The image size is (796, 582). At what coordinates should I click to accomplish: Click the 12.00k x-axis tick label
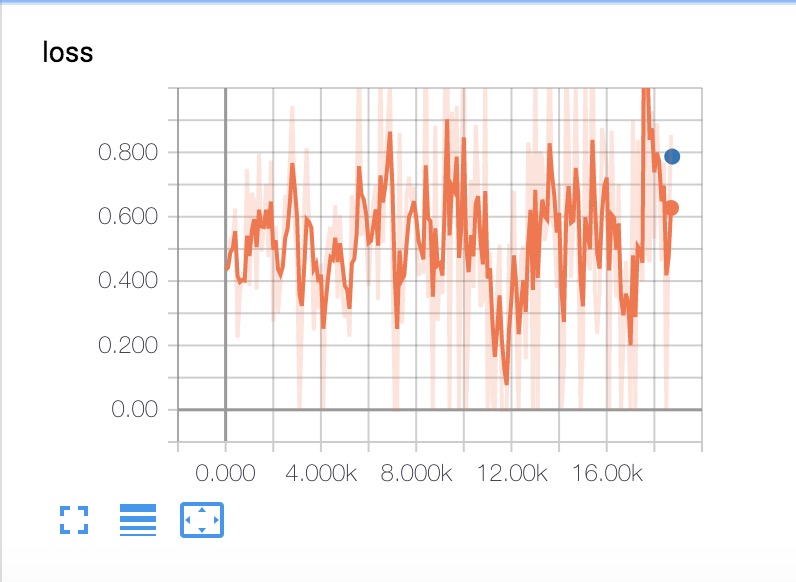point(511,472)
